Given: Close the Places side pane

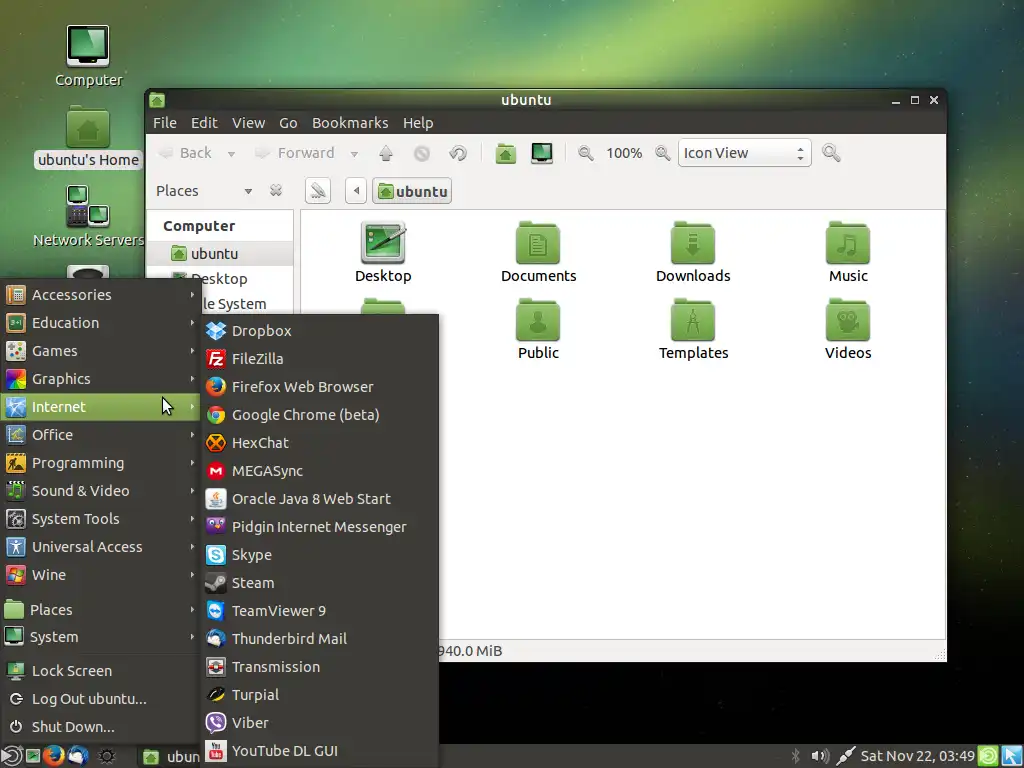Looking at the screenshot, I should click(276, 191).
